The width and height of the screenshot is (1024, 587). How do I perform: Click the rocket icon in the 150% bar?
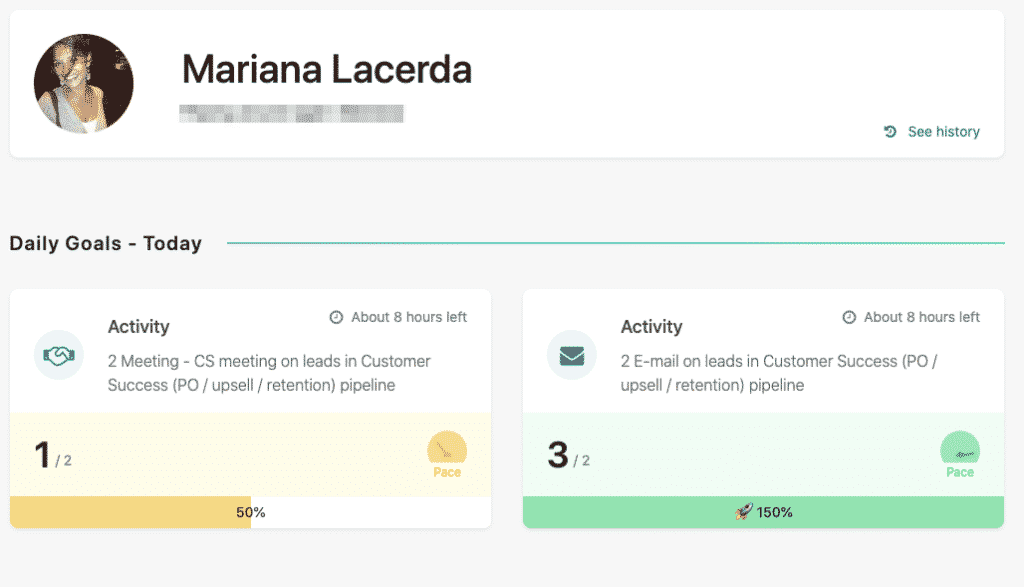[x=743, y=512]
